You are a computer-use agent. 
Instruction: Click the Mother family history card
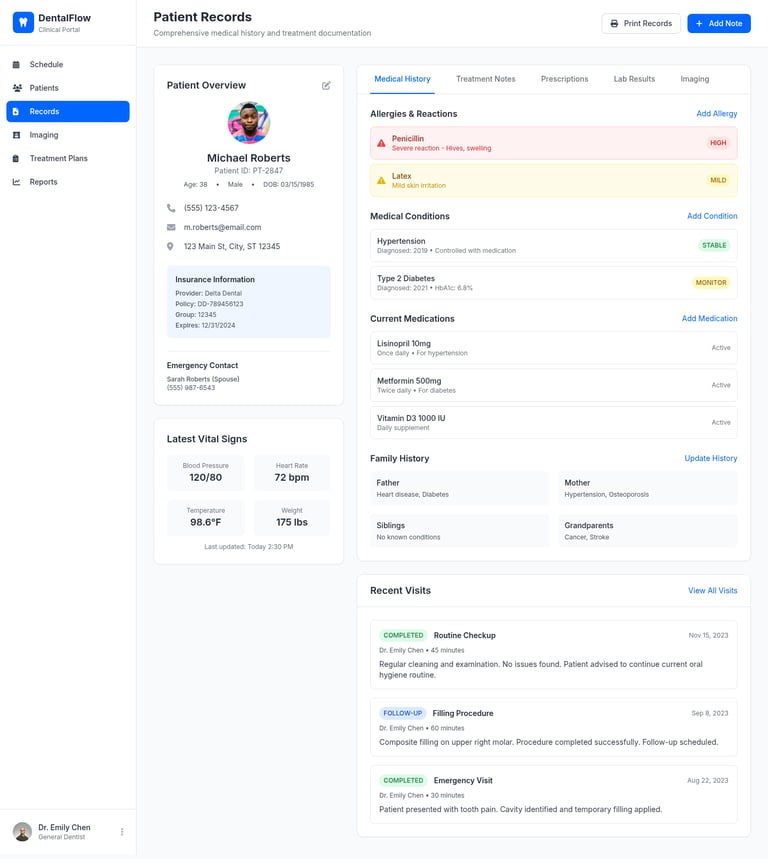pos(647,488)
